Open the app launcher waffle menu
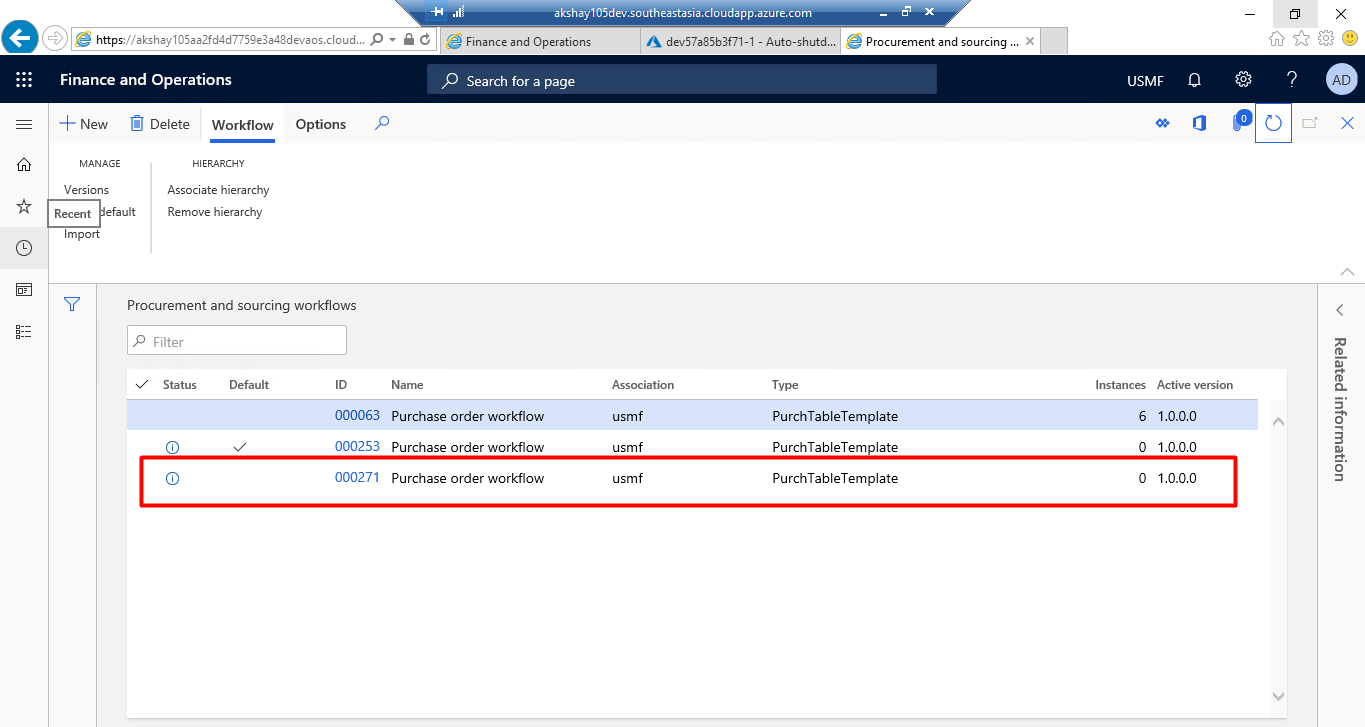The image size is (1365, 727). pos(24,80)
